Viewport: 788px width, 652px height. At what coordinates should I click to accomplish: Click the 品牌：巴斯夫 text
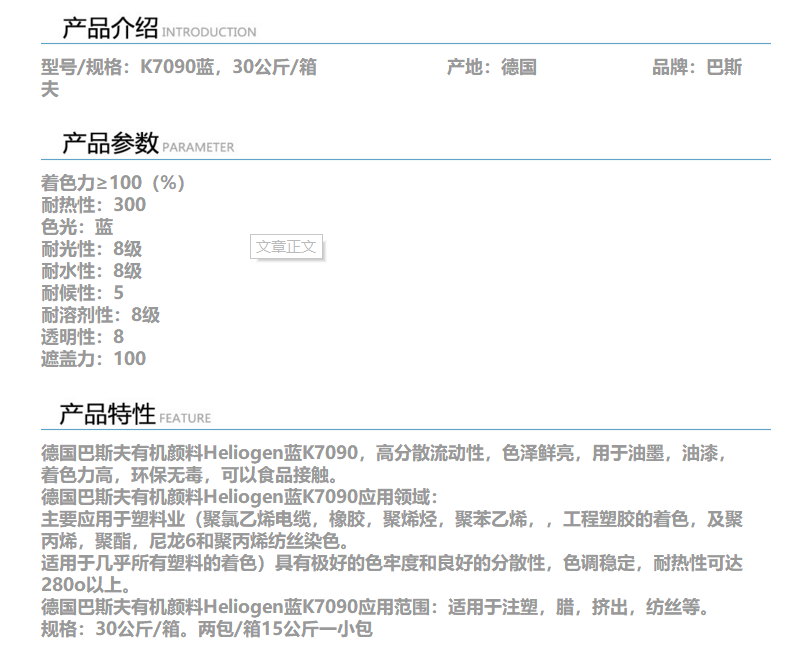[697, 68]
